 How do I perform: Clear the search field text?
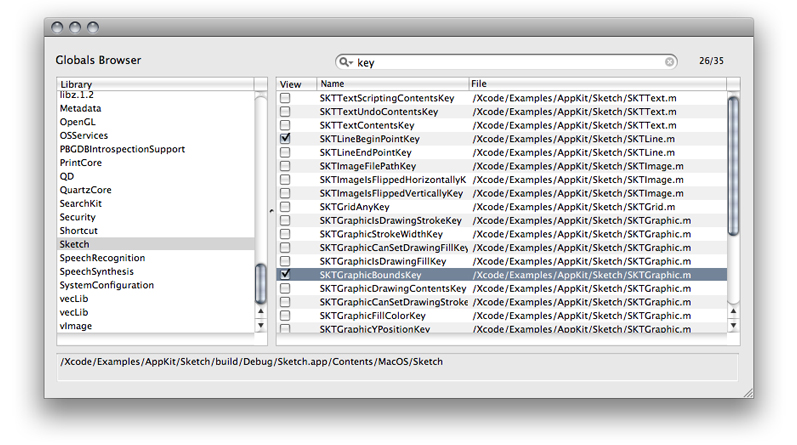point(669,62)
